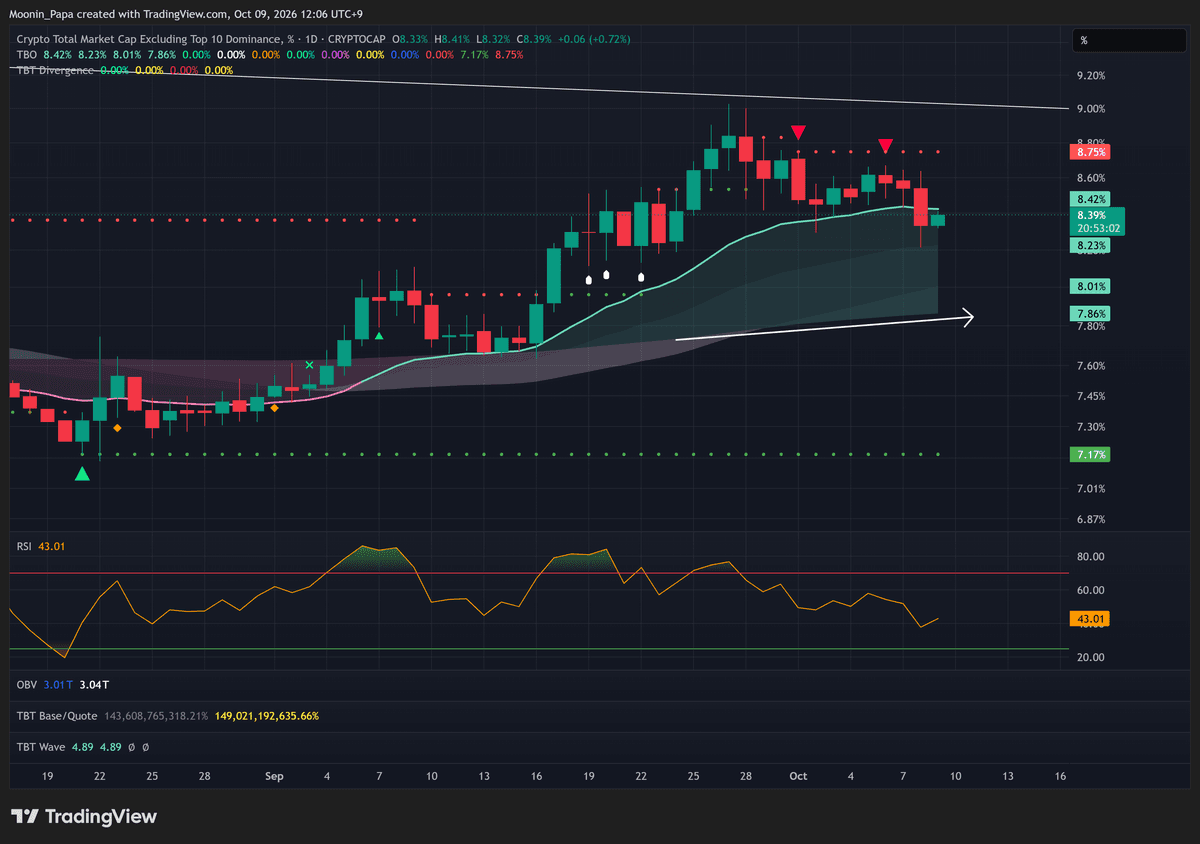
Task: Click the large green up-triangle buy marker
Action: 82,473
